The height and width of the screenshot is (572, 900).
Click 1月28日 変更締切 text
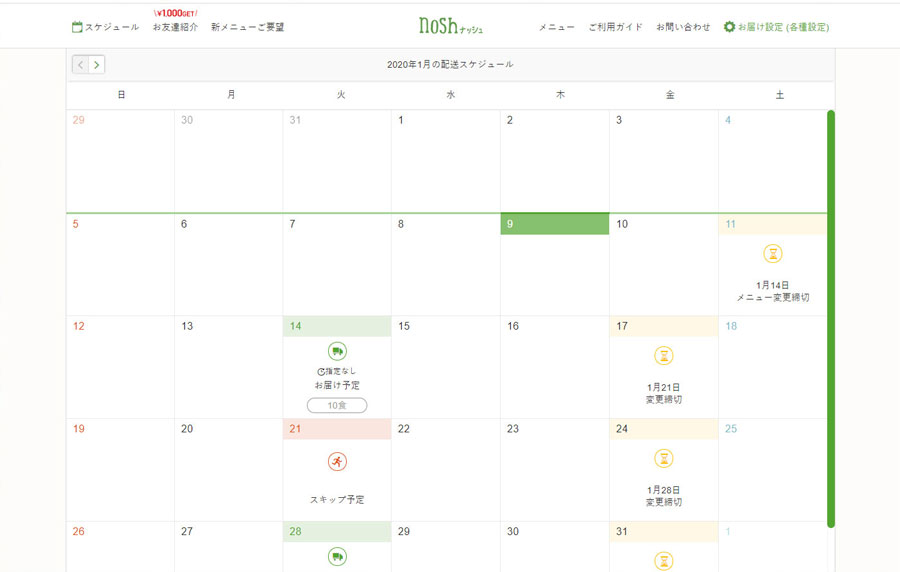(x=664, y=496)
